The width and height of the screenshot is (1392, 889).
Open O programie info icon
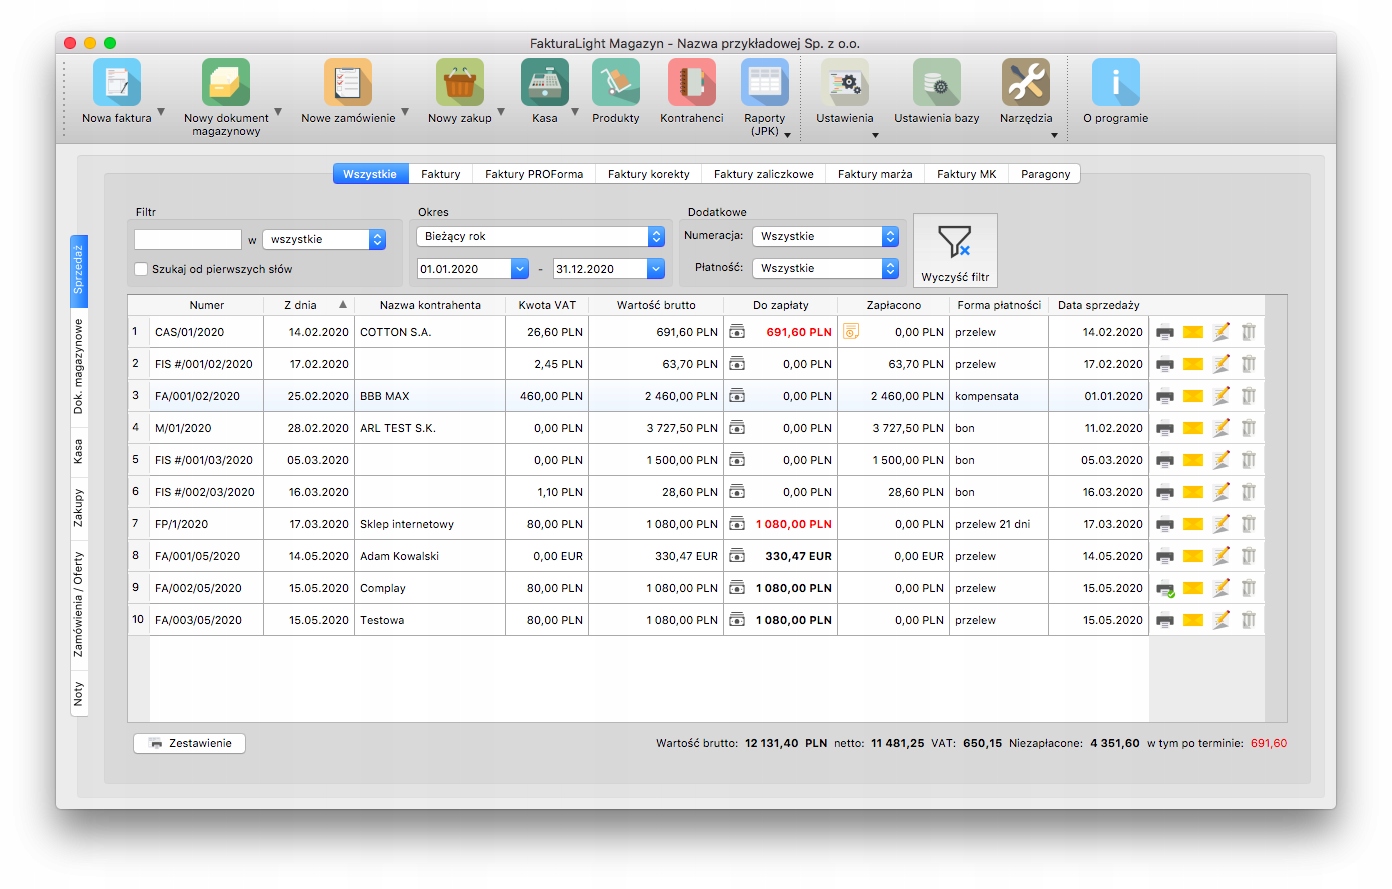1115,83
